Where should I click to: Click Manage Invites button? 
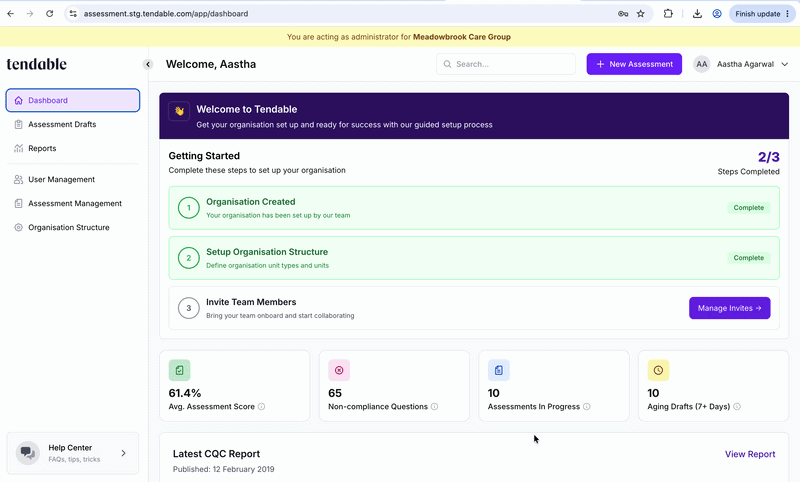point(730,308)
